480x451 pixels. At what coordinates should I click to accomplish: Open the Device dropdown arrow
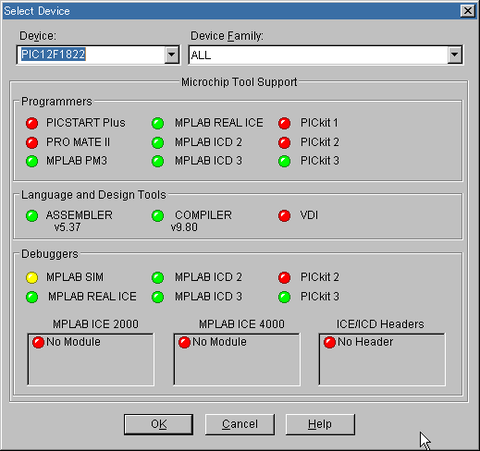click(172, 55)
